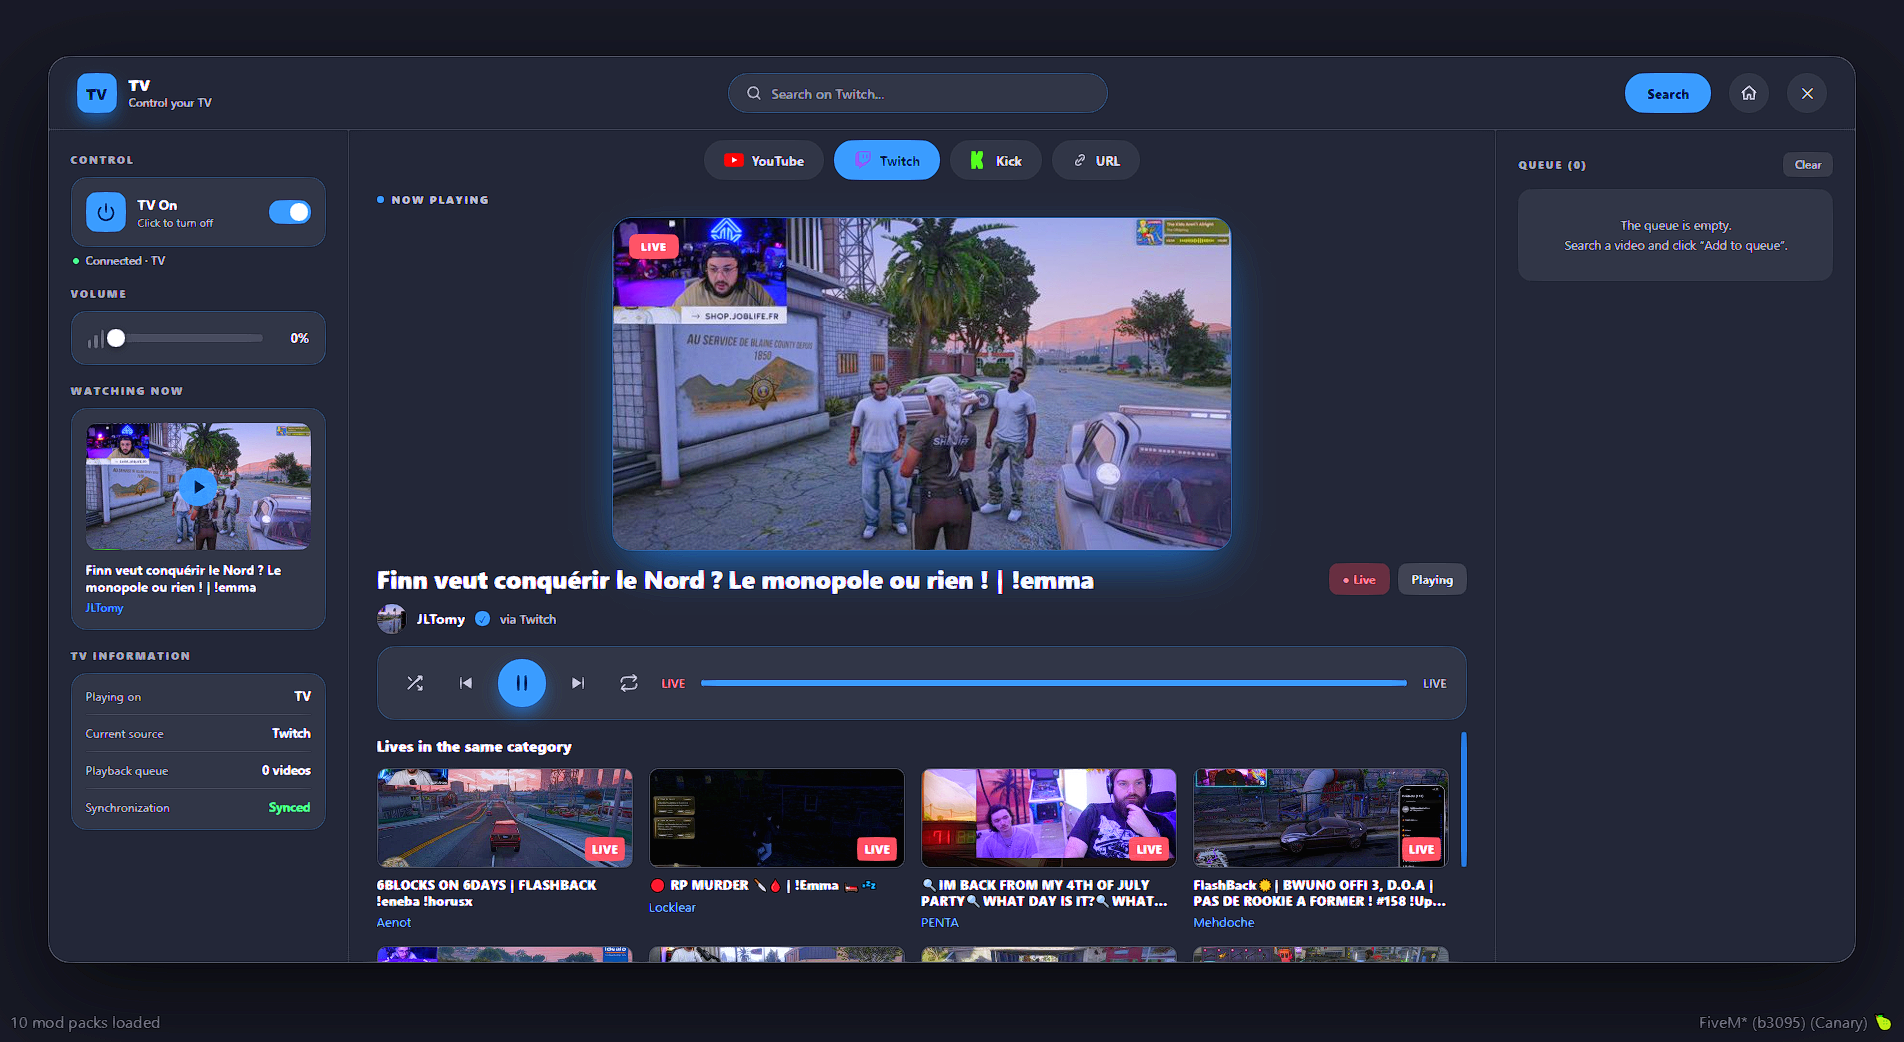Click the Playing status badge
The image size is (1904, 1042).
(1432, 580)
